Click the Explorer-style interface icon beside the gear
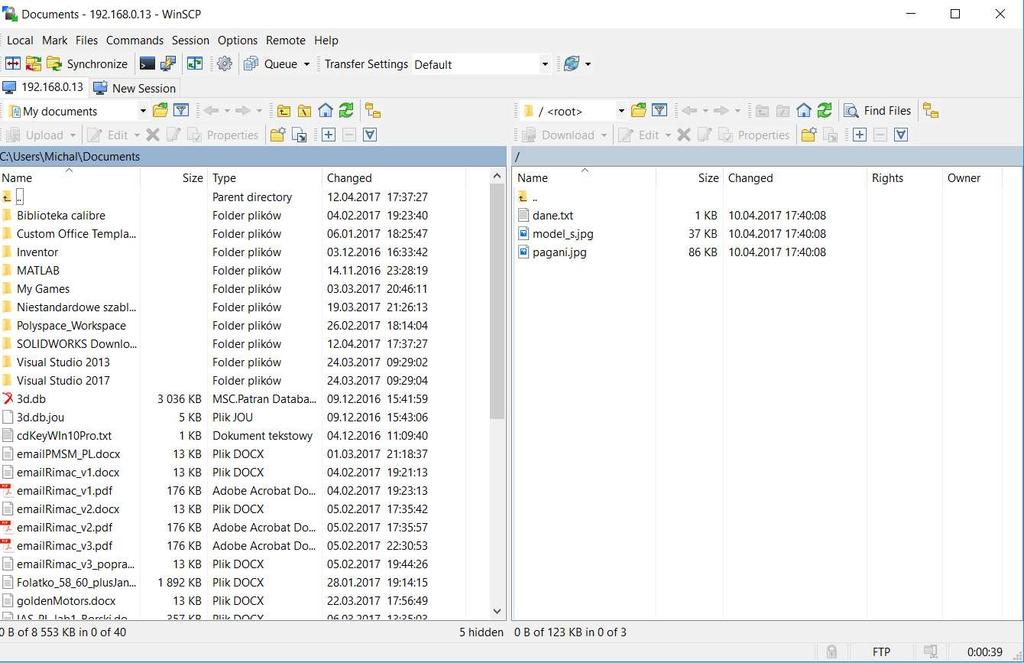Screen dimensions: 1024x663 (x=195, y=63)
